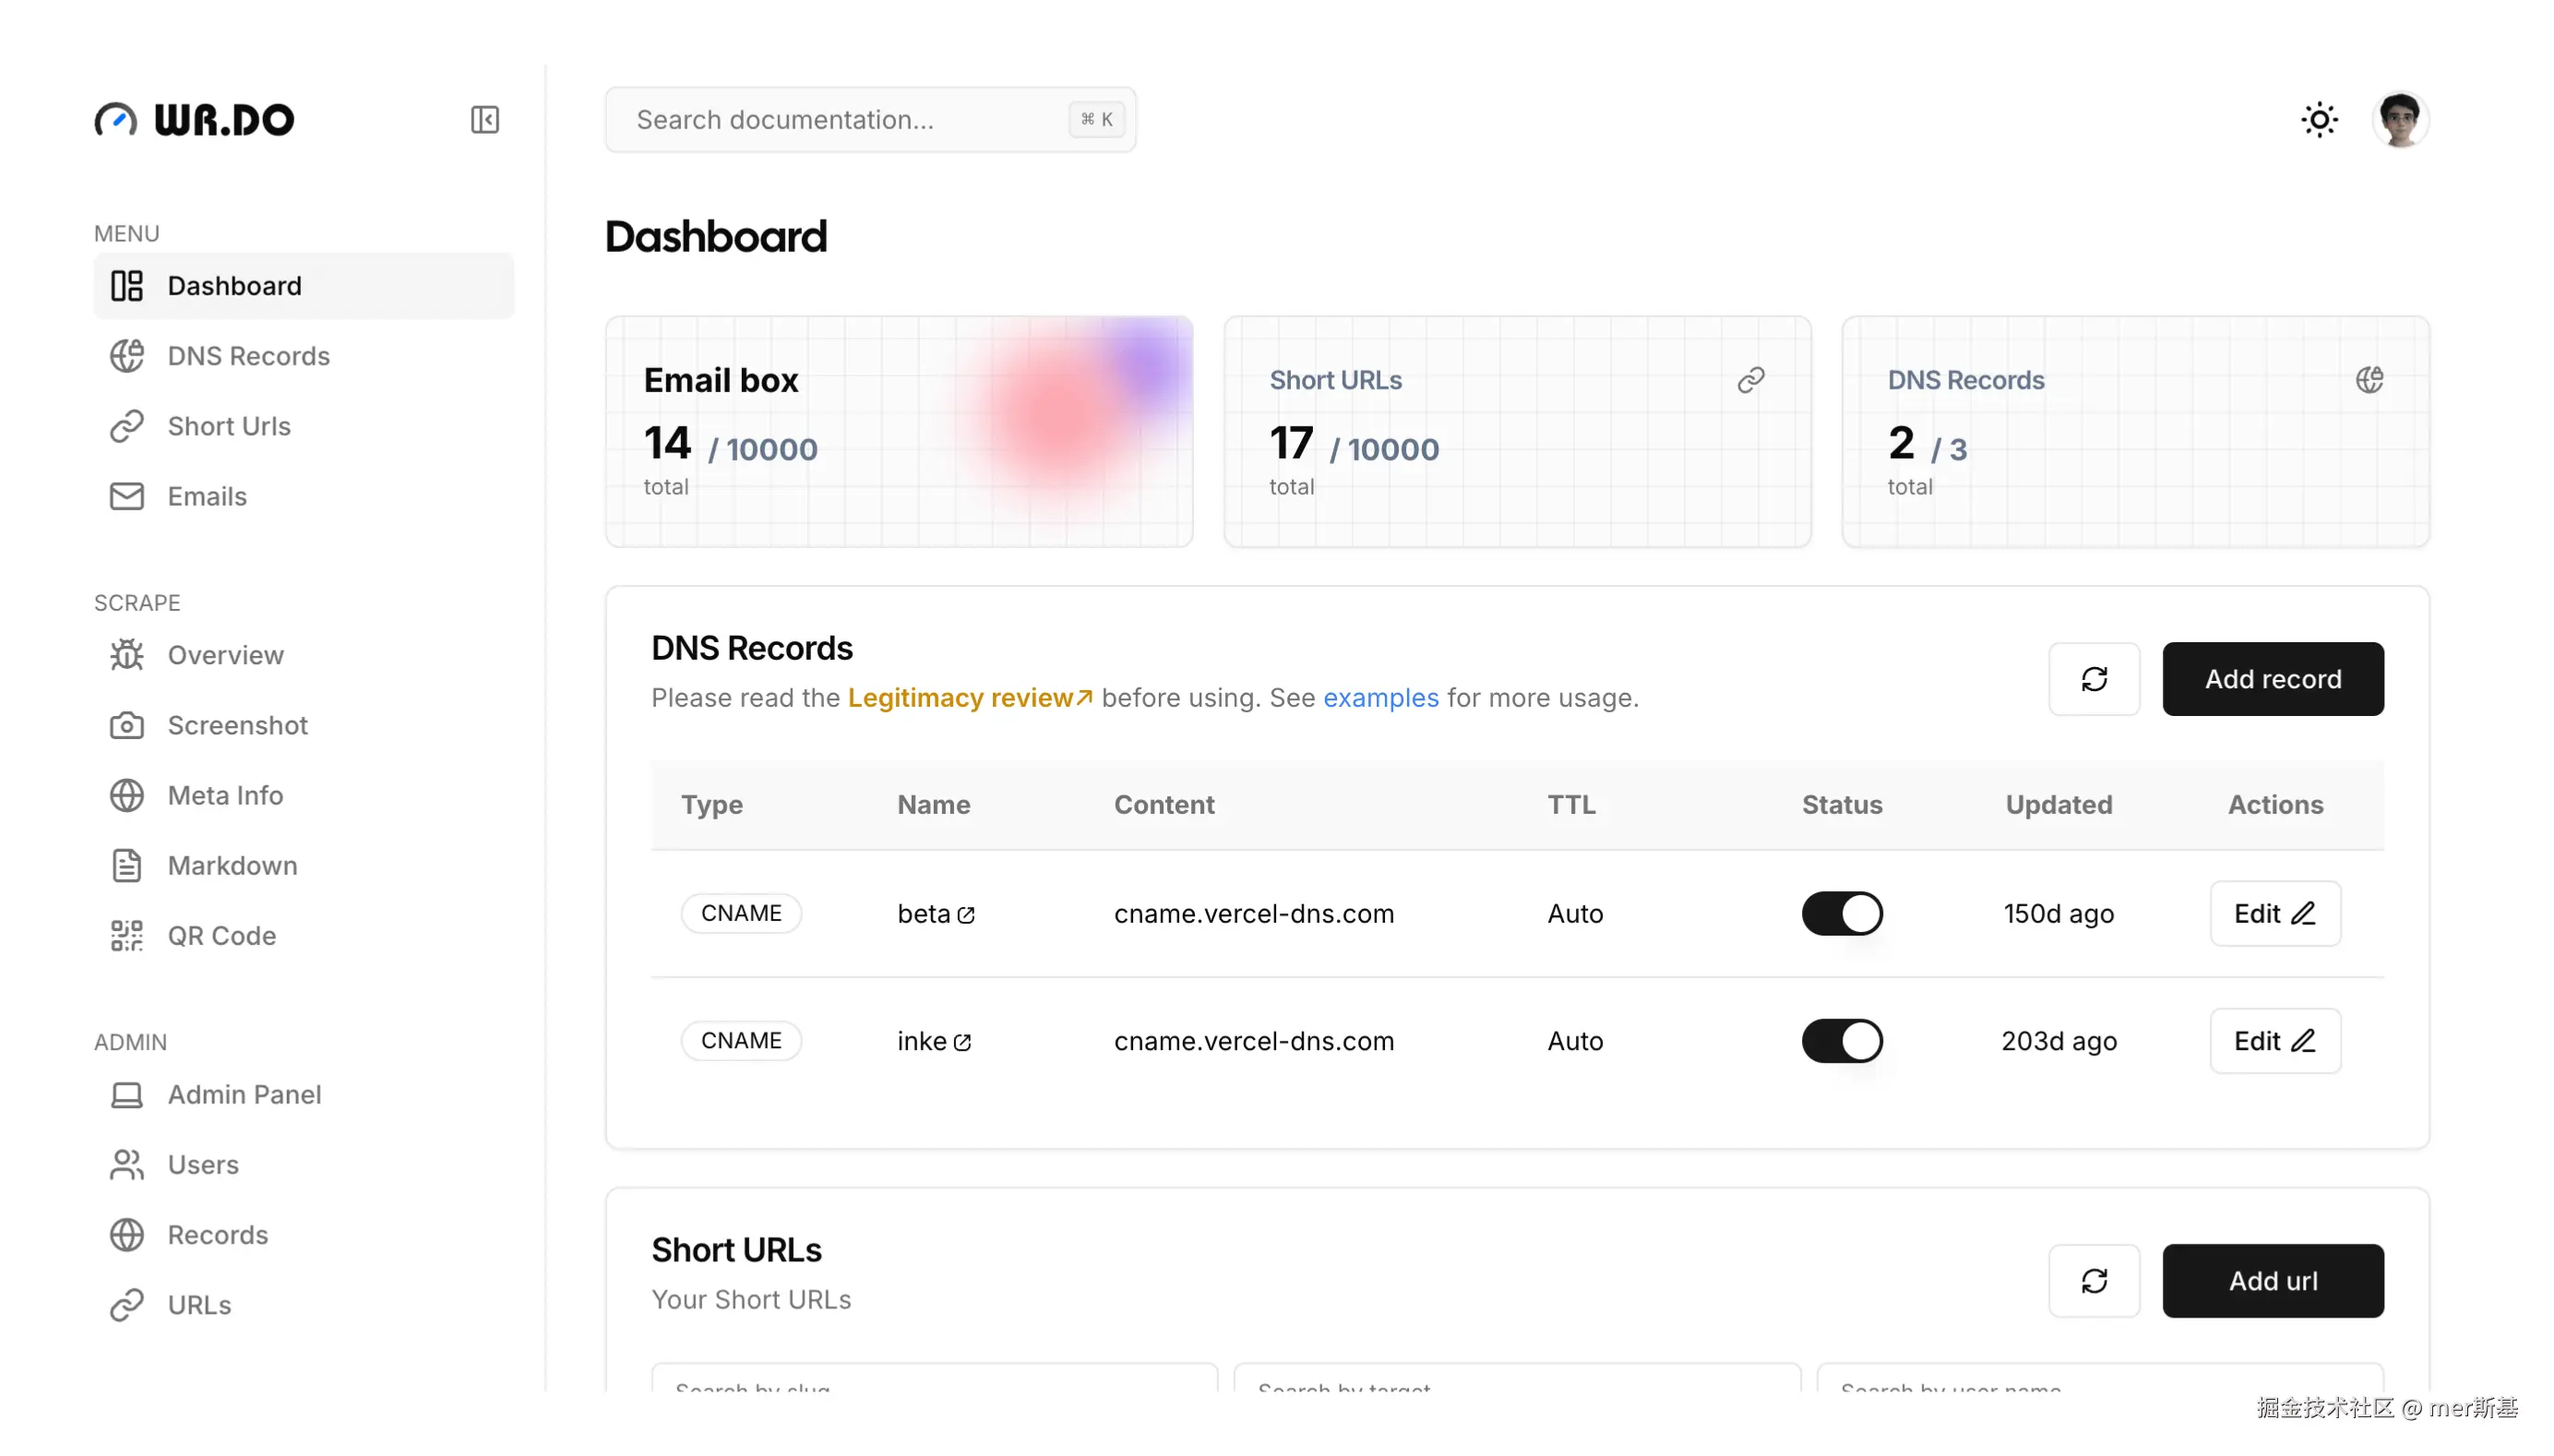The width and height of the screenshot is (2554, 1456).
Task: Open inke record external link icon
Action: 962,1042
